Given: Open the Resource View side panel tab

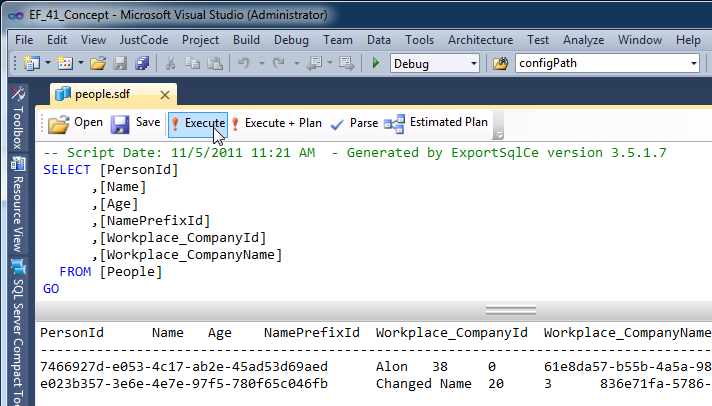Looking at the screenshot, I should coord(18,205).
